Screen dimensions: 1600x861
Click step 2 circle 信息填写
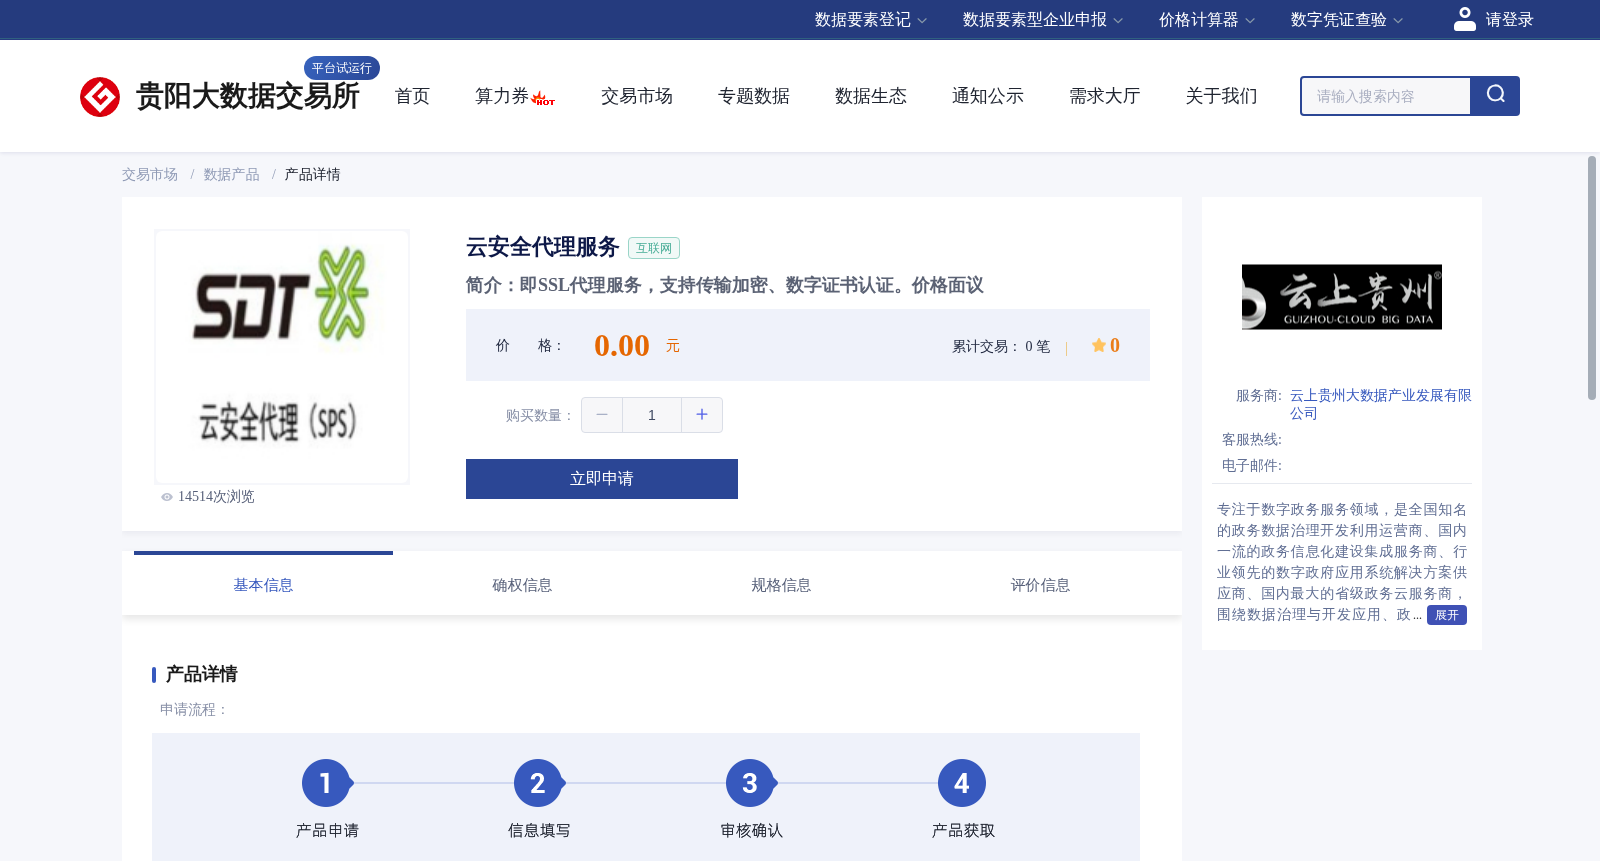pyautogui.click(x=538, y=783)
